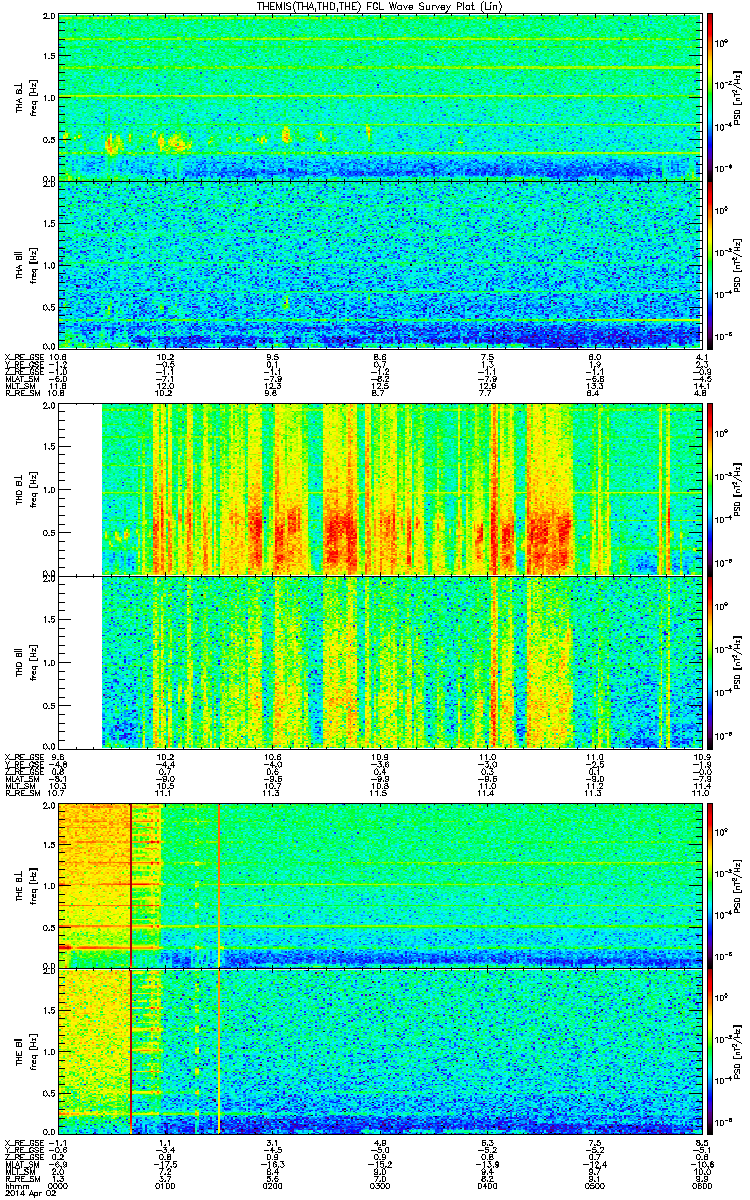Click the PSD [nT²/Hz] label beside THA BL
Image resolution: width=750 pixels, height=1200 pixels.
pos(738,97)
